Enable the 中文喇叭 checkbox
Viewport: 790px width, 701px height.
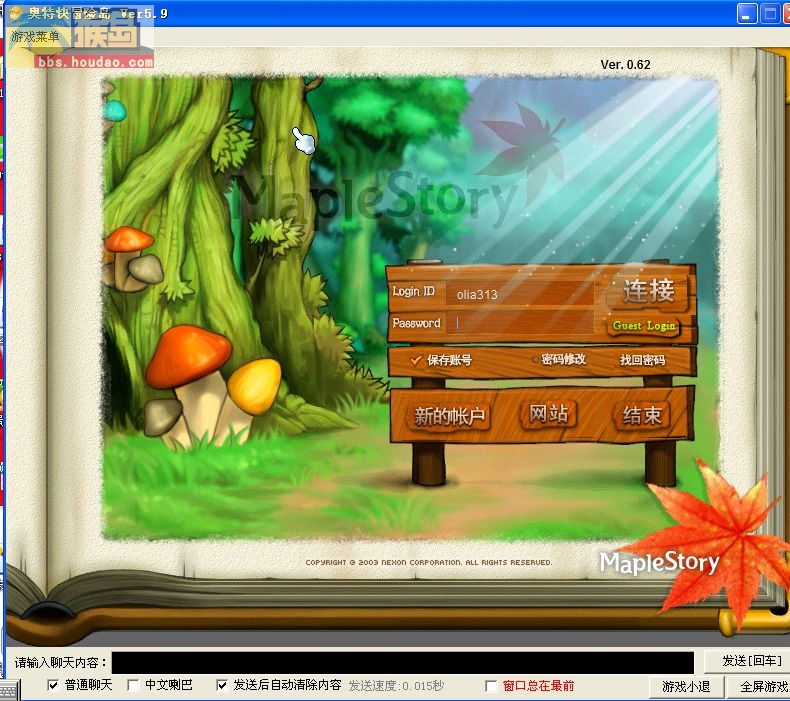pyautogui.click(x=134, y=685)
